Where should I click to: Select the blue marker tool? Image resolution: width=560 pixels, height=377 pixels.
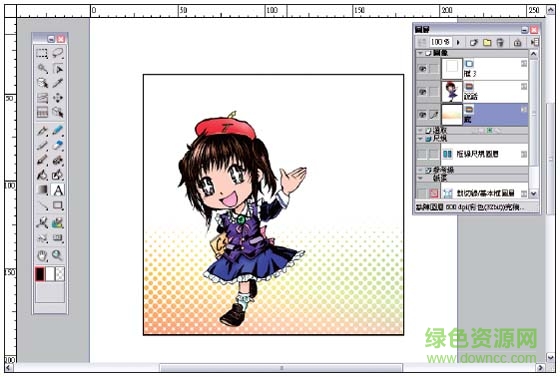click(x=58, y=131)
